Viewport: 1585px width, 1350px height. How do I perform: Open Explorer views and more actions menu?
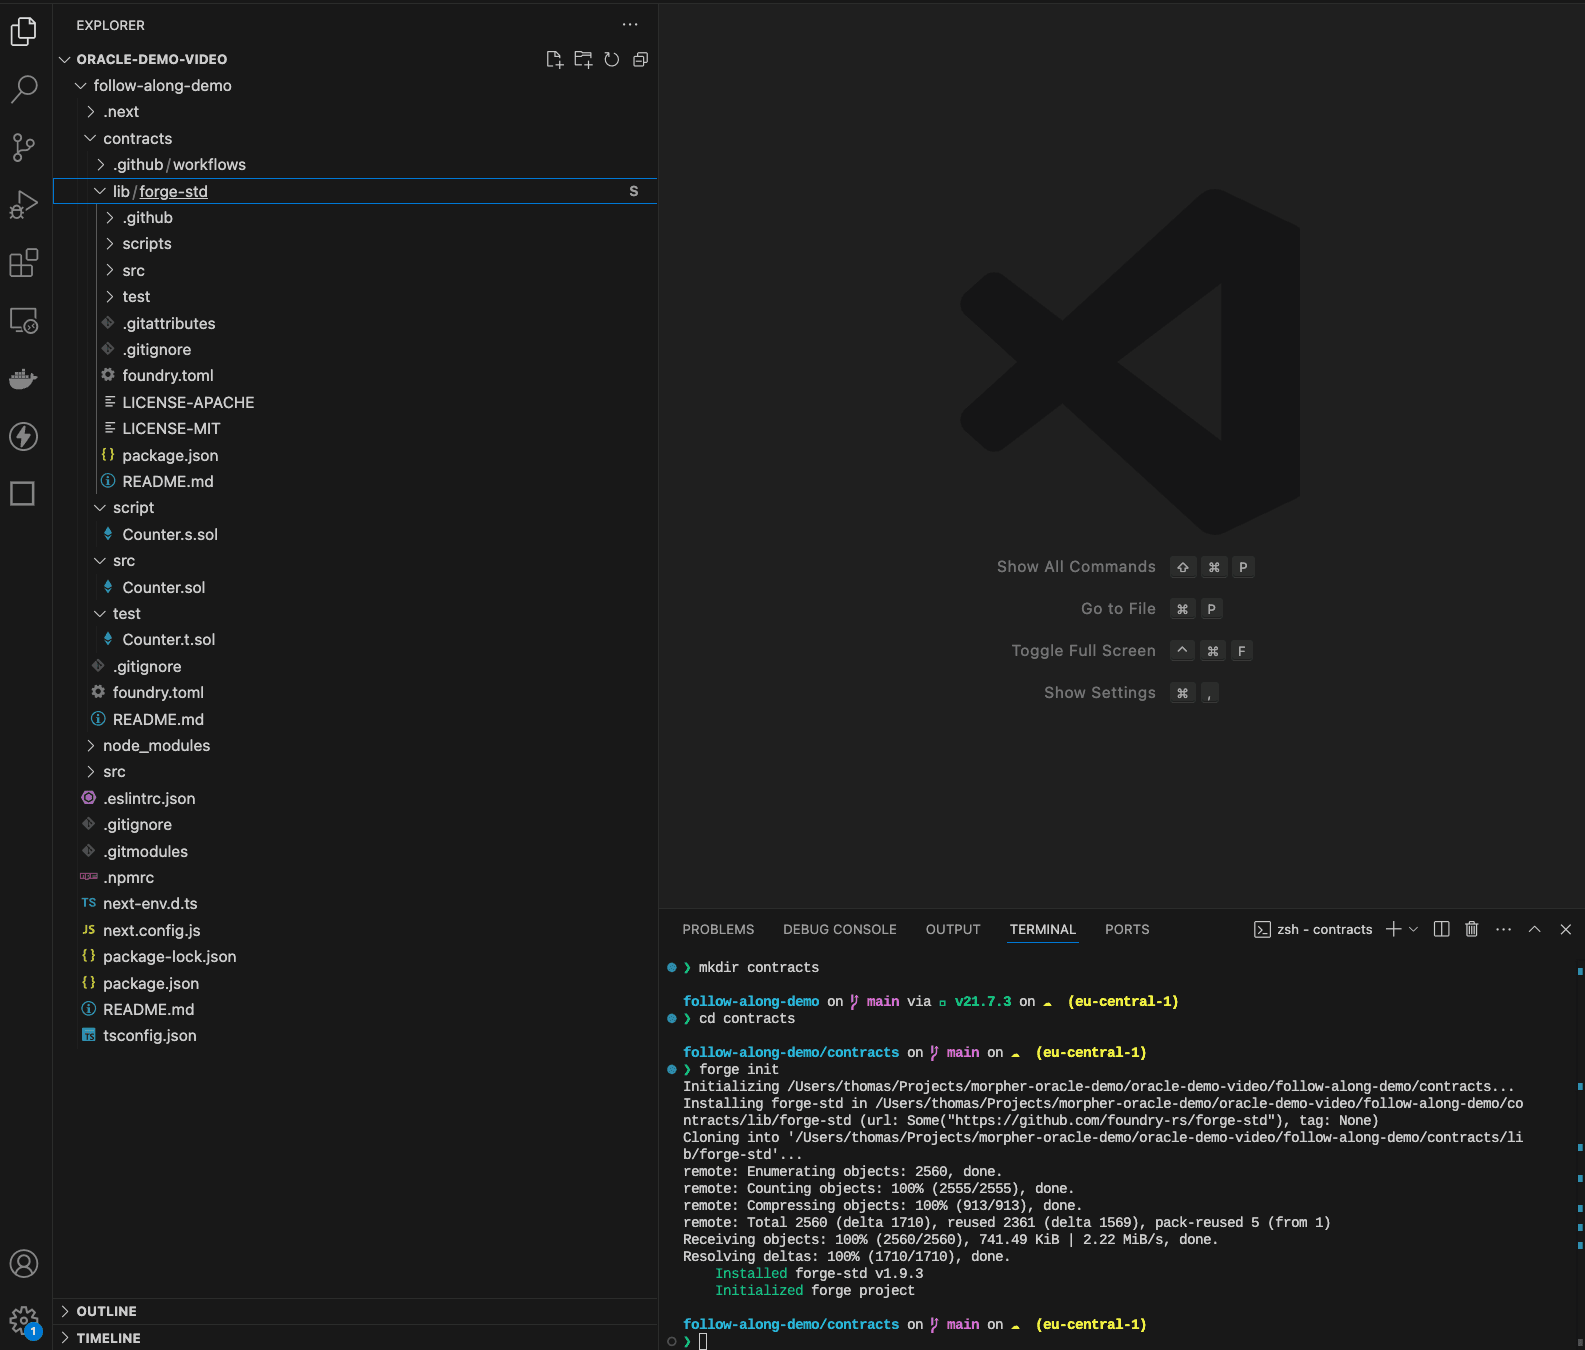coord(630,25)
